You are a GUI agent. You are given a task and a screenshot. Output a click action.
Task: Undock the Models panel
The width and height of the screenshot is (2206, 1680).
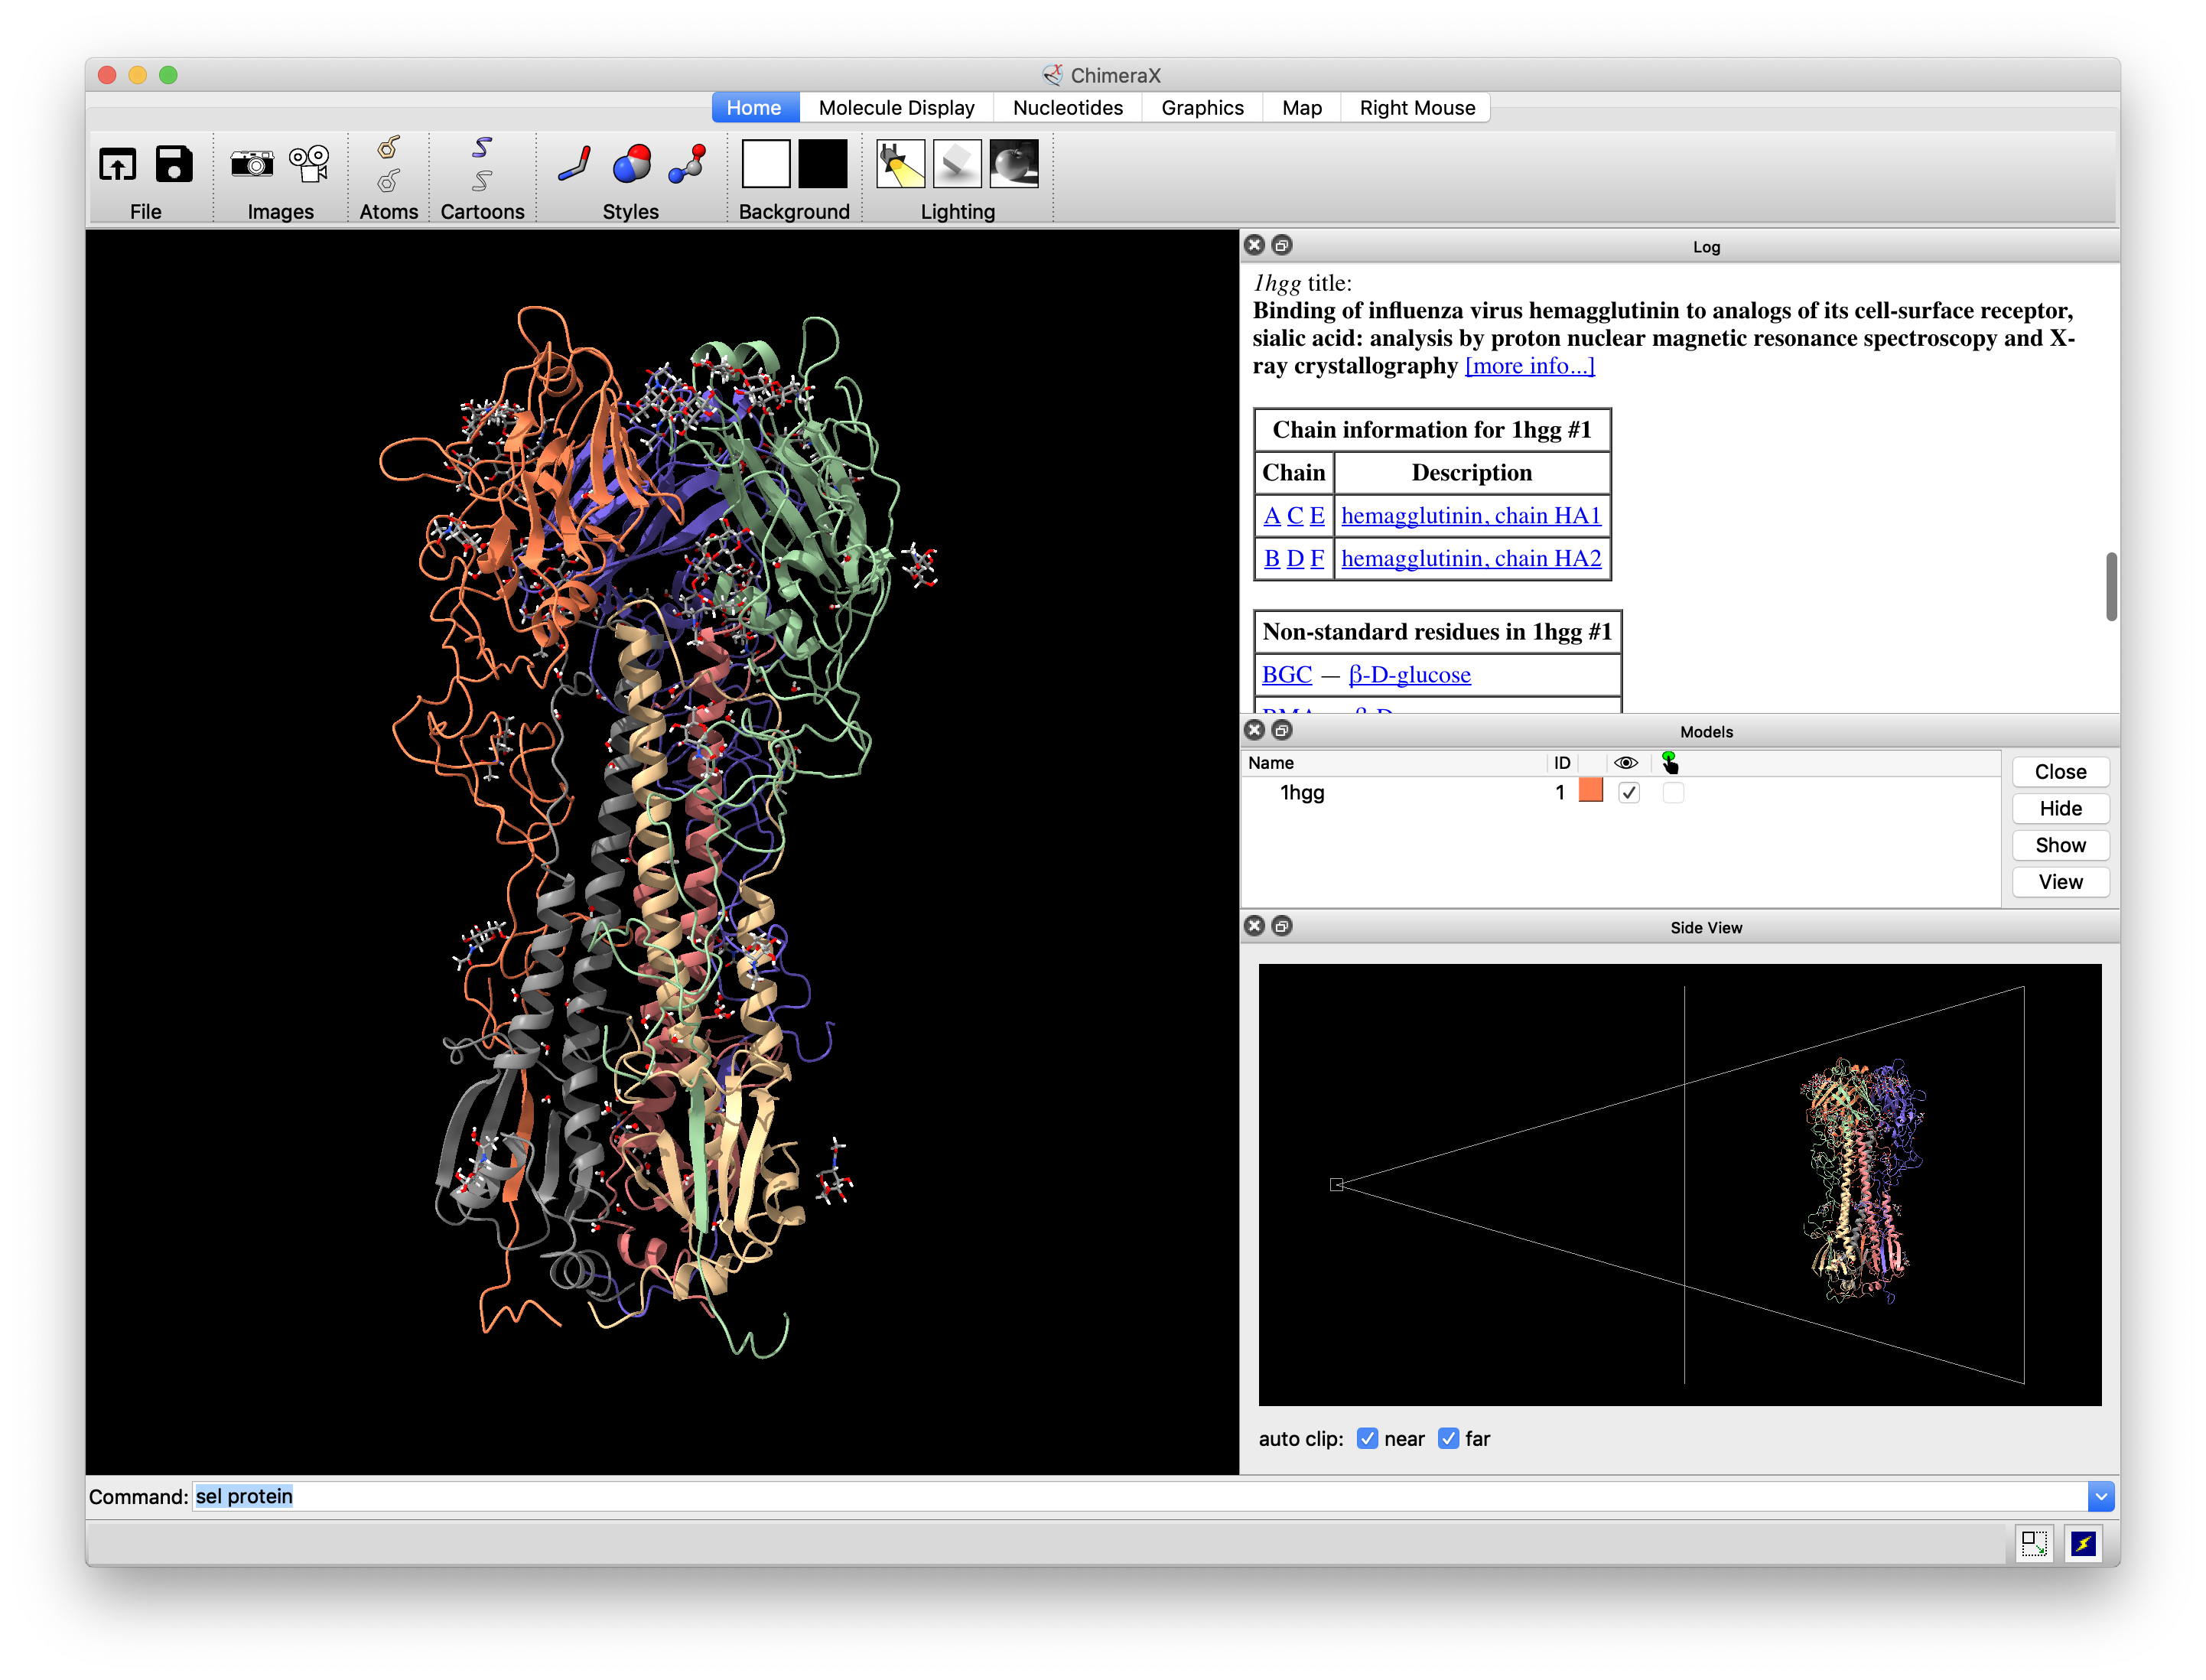pos(1281,730)
